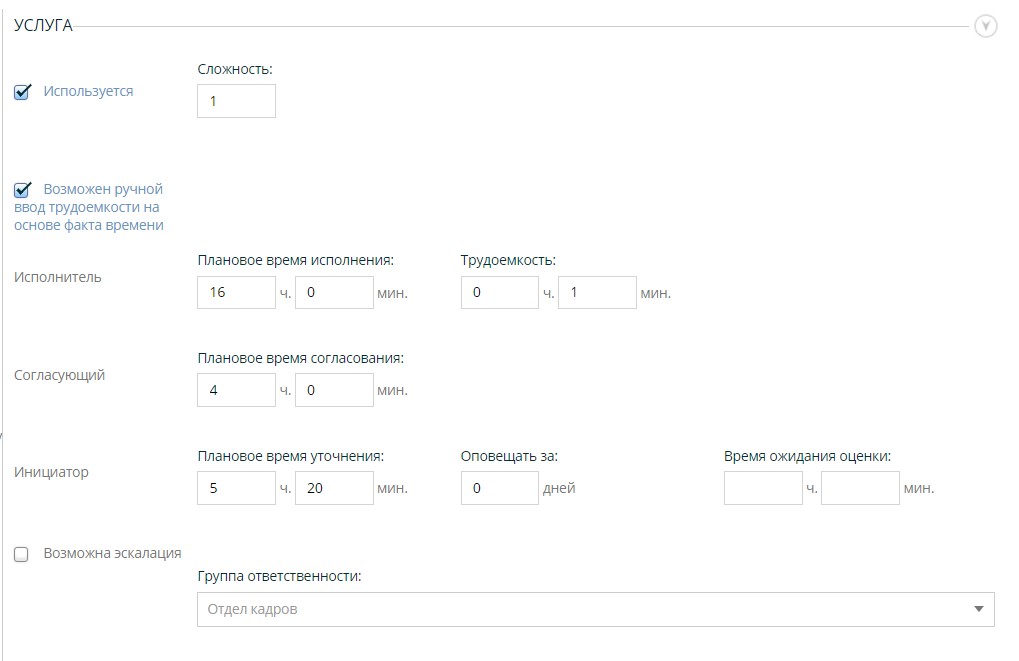Image resolution: width=1019 pixels, height=661 pixels.
Task: Click the planned execution minutes field
Action: tap(334, 293)
